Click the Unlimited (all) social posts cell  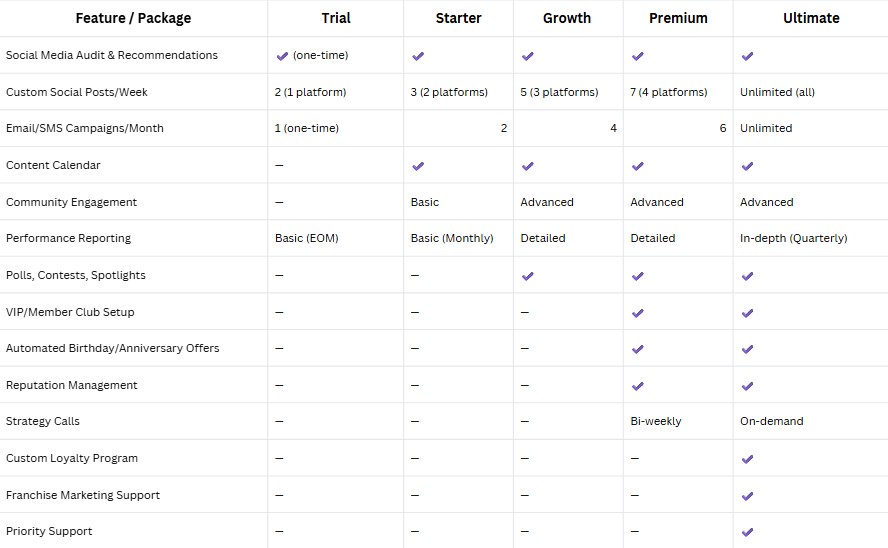tap(777, 92)
